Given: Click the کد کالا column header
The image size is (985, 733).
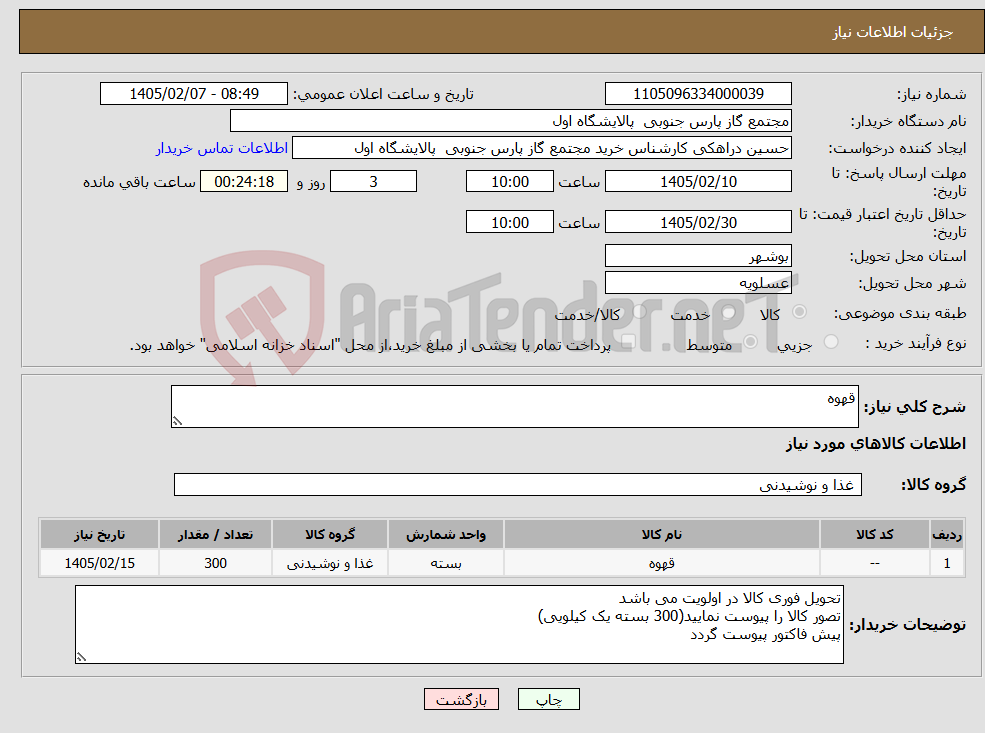Looking at the screenshot, I should point(874,535).
